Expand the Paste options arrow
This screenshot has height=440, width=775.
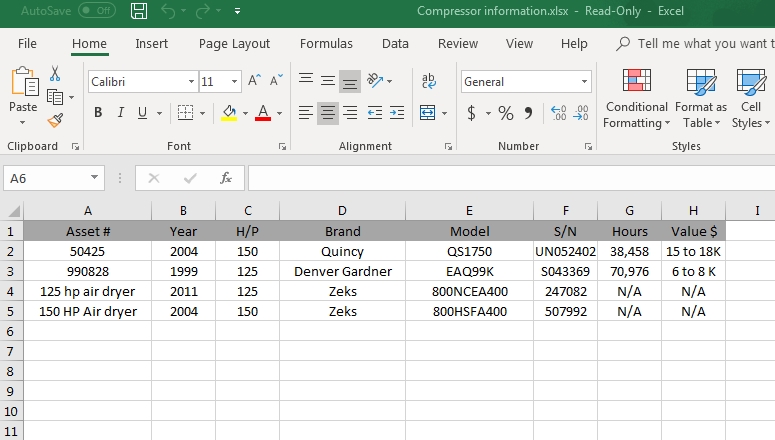(23, 122)
